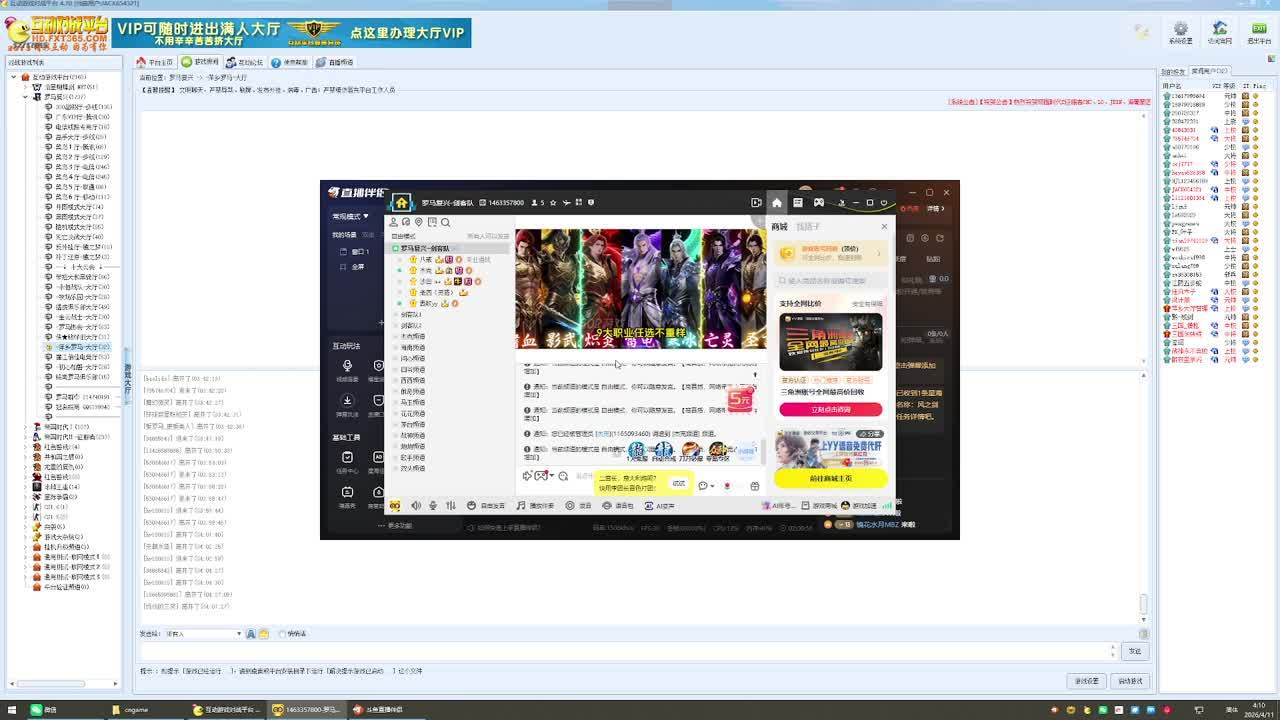1280x720 pixels.
Task: Switch to the 平台主页 tab
Action: coord(155,62)
